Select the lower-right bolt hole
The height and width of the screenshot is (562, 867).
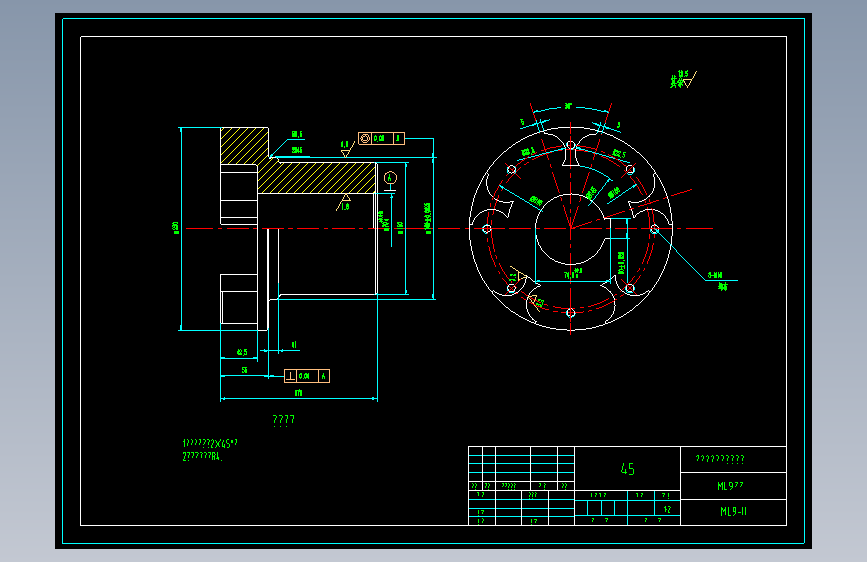point(630,288)
